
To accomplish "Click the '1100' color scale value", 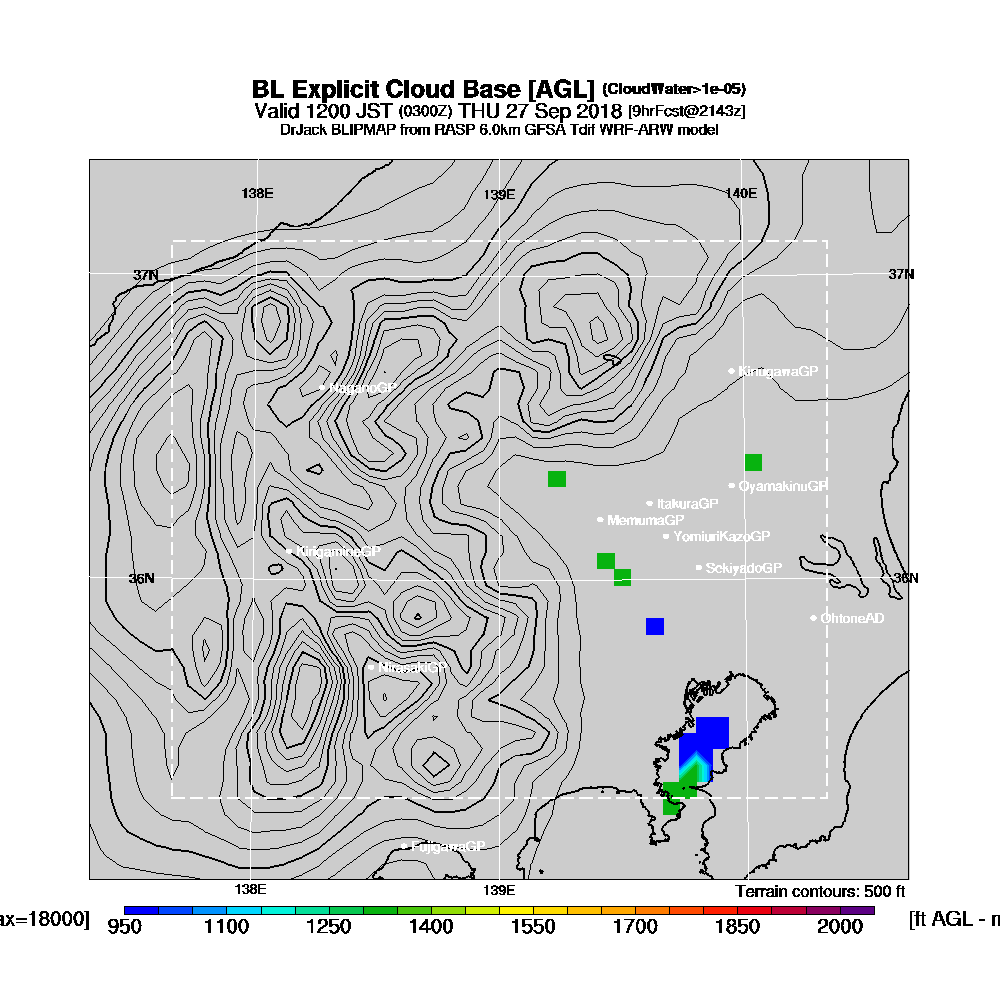I will [x=226, y=927].
